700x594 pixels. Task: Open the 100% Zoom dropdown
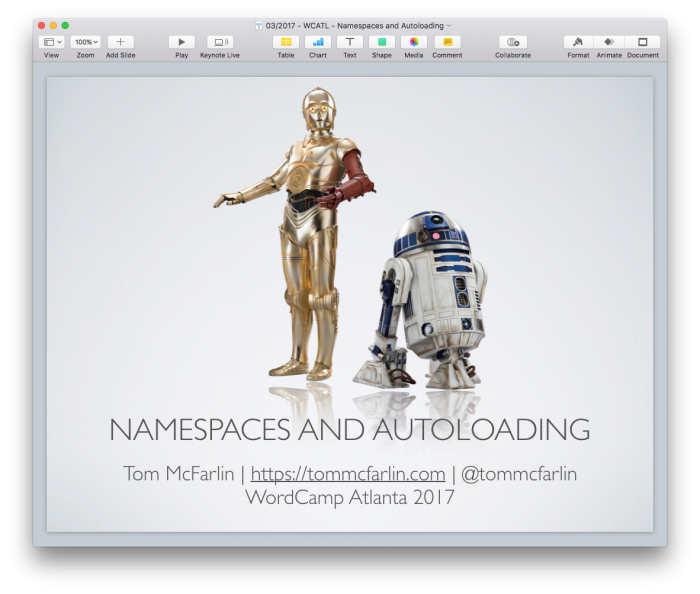point(85,42)
